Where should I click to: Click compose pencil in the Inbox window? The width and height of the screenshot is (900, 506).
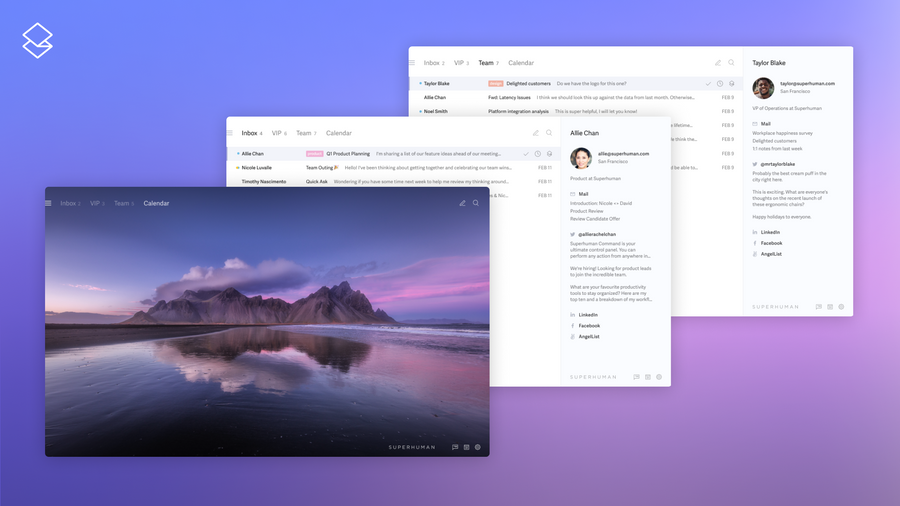(536, 133)
